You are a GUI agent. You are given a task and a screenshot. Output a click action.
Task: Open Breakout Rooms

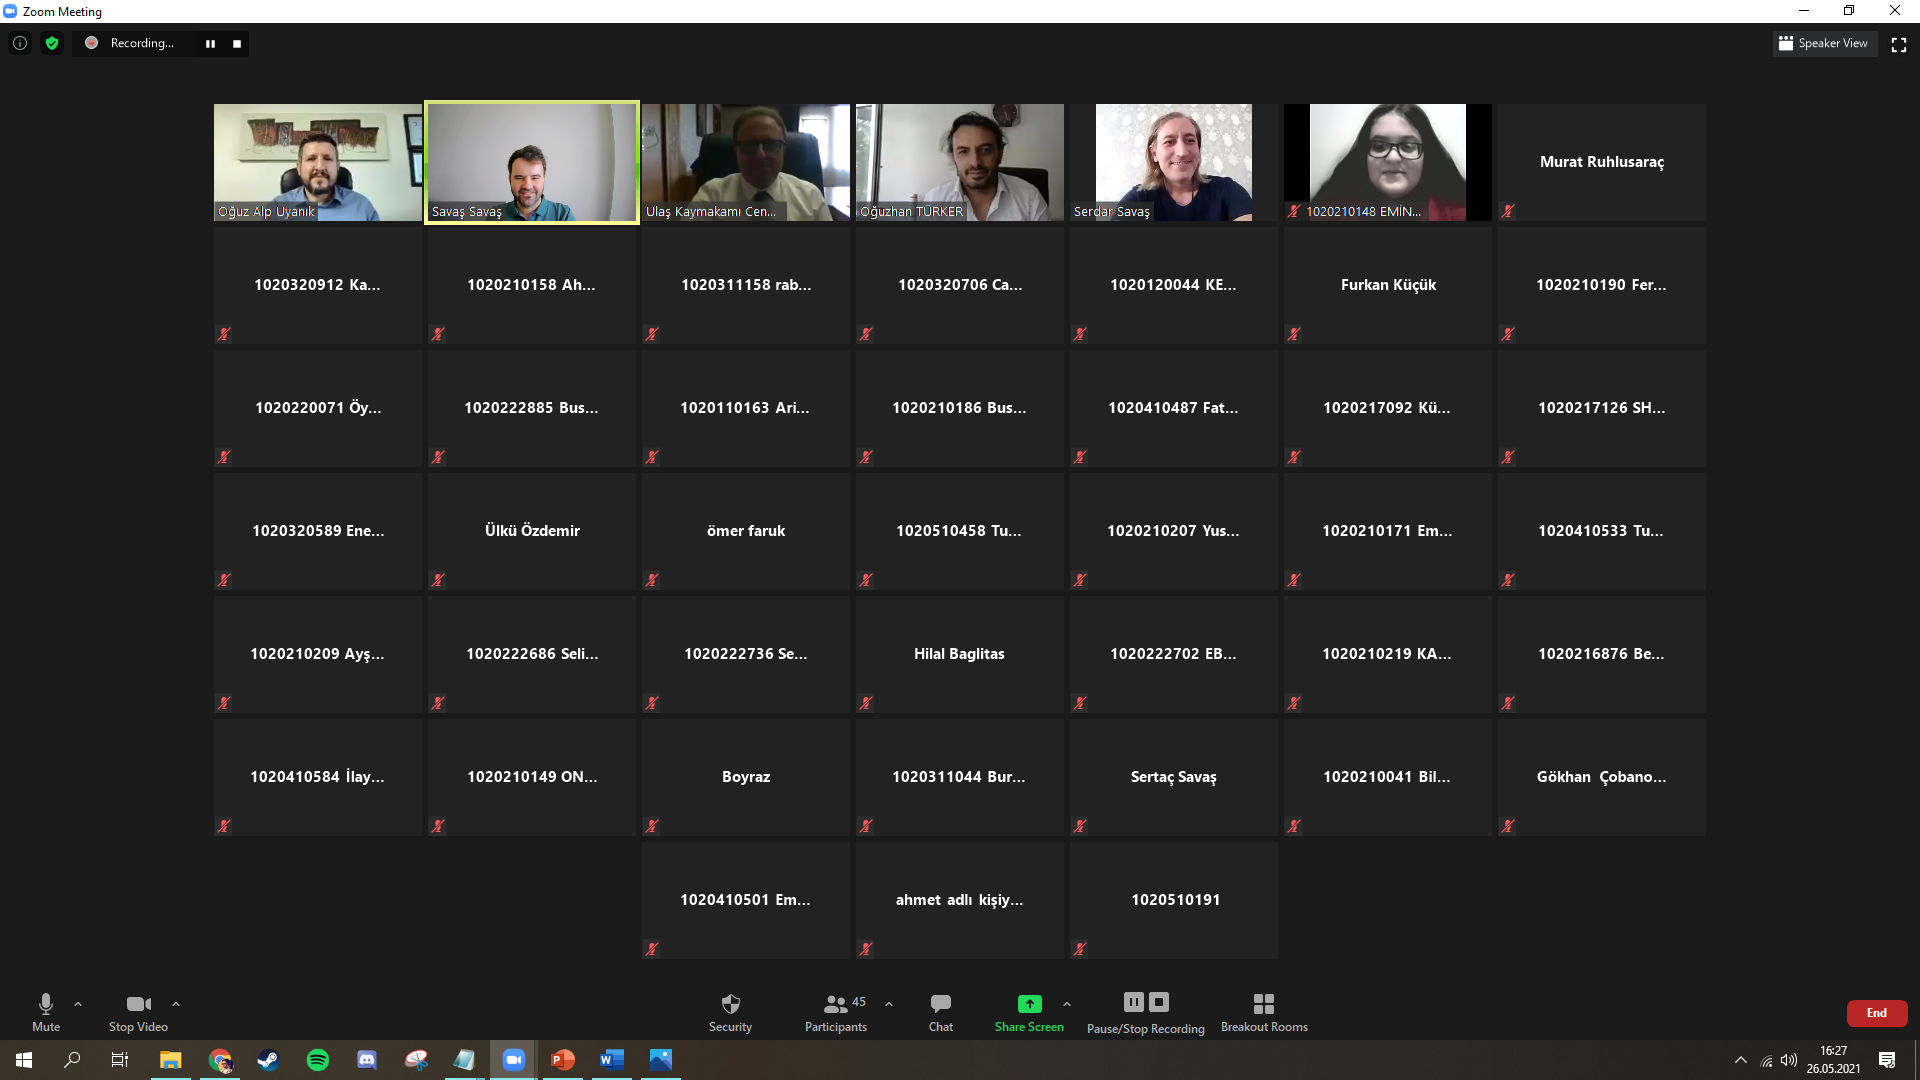[1264, 1012]
